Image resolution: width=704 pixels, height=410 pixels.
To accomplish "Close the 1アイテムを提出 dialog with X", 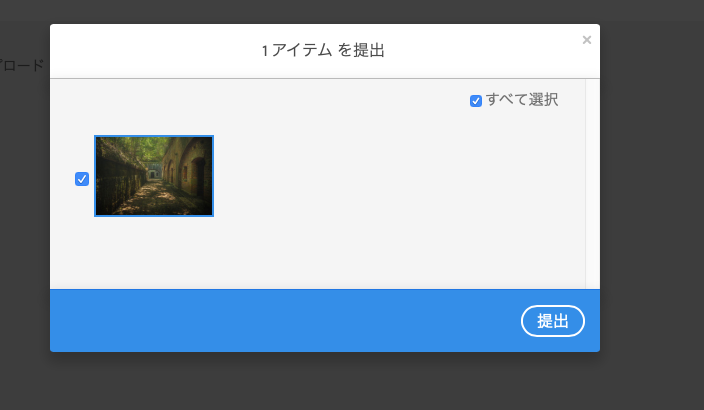I will pyautogui.click(x=586, y=40).
